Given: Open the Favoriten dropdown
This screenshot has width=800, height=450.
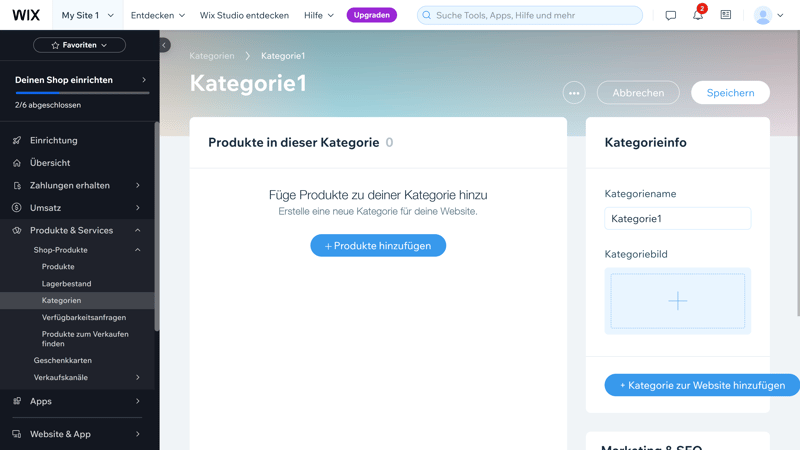Looking at the screenshot, I should [x=79, y=45].
